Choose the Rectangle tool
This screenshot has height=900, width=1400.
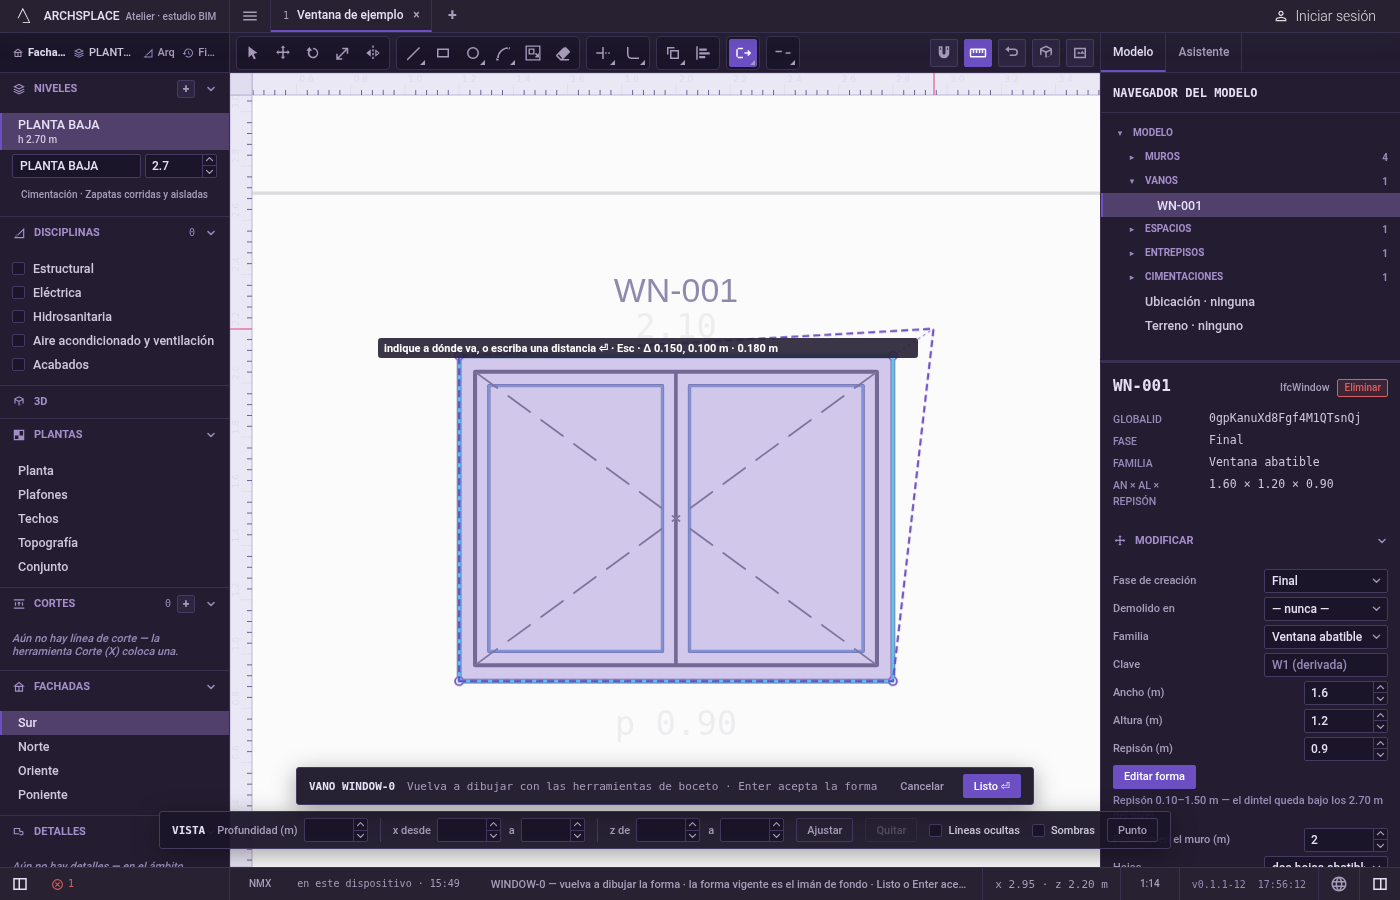(x=443, y=53)
